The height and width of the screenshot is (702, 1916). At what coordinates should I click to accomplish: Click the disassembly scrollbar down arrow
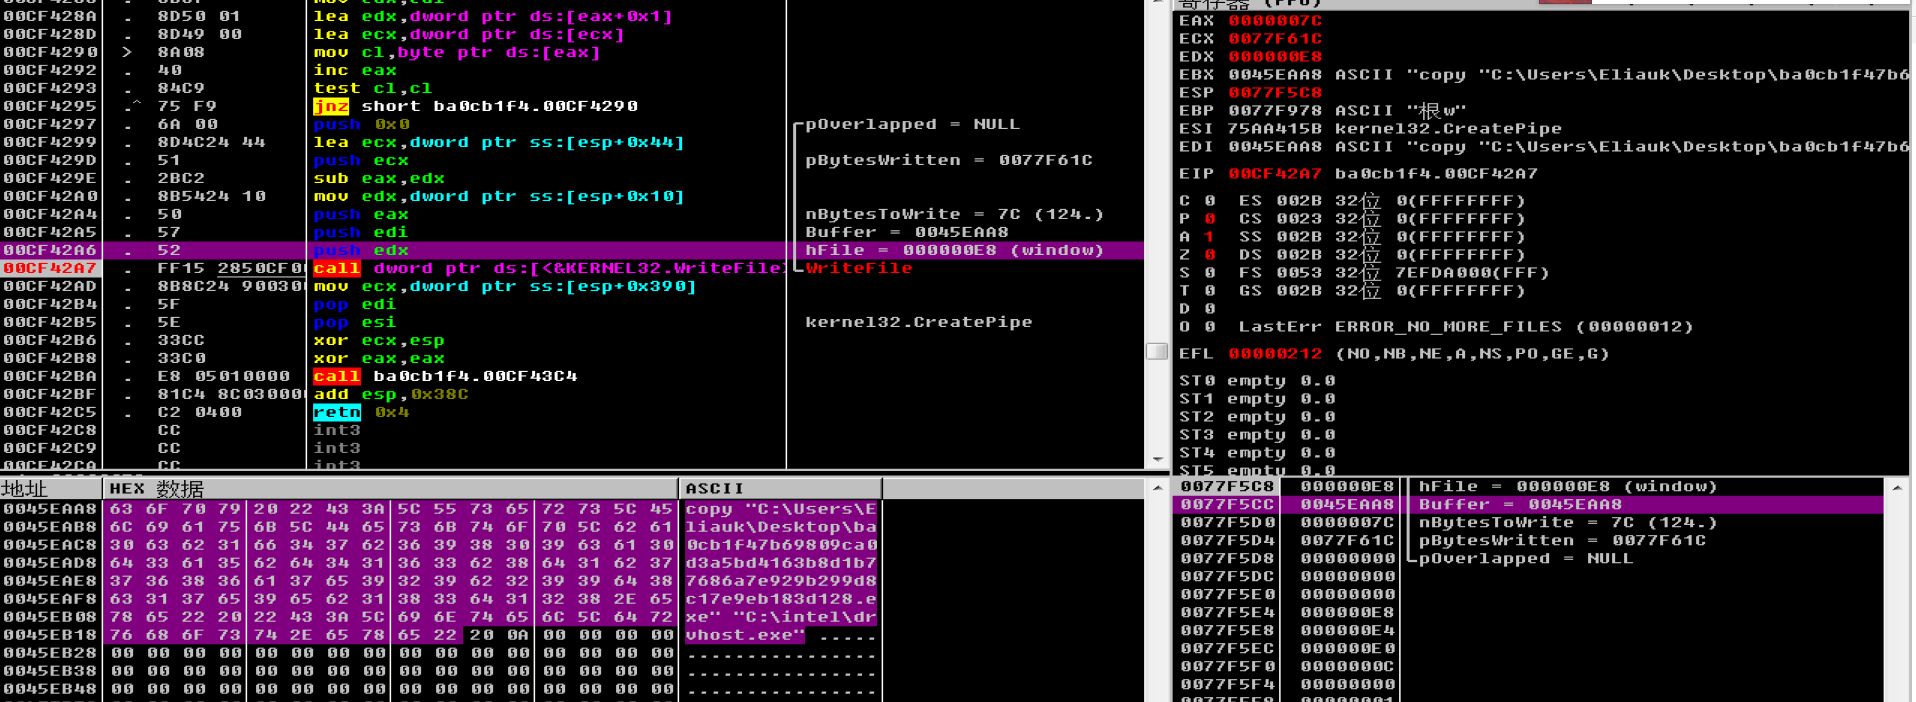click(x=1157, y=459)
